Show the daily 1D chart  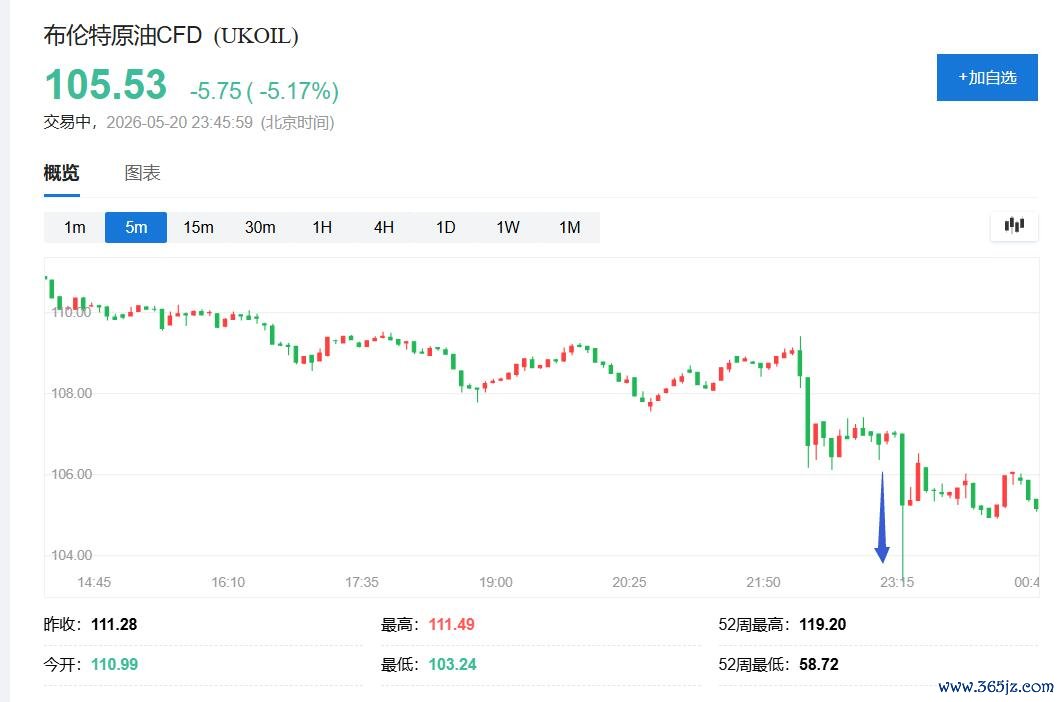445,227
